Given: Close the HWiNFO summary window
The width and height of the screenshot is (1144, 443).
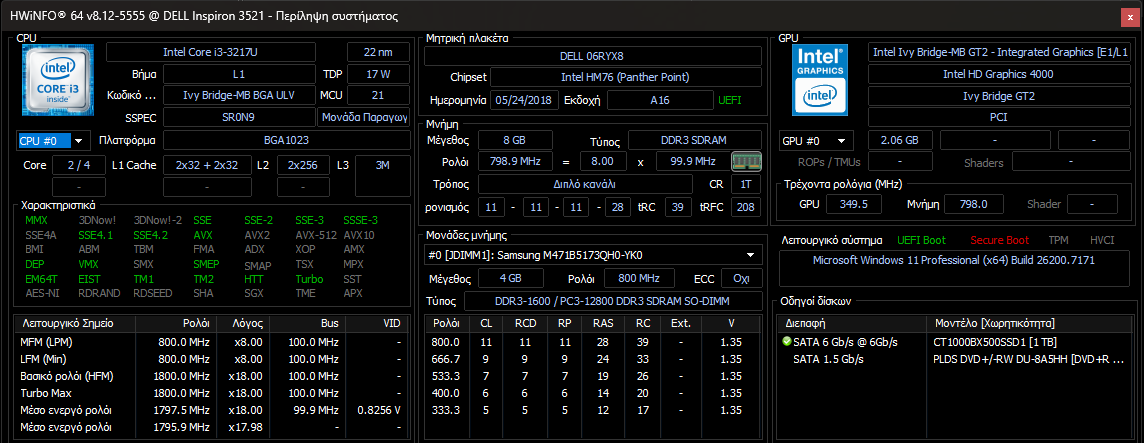Looking at the screenshot, I should 1129,15.
